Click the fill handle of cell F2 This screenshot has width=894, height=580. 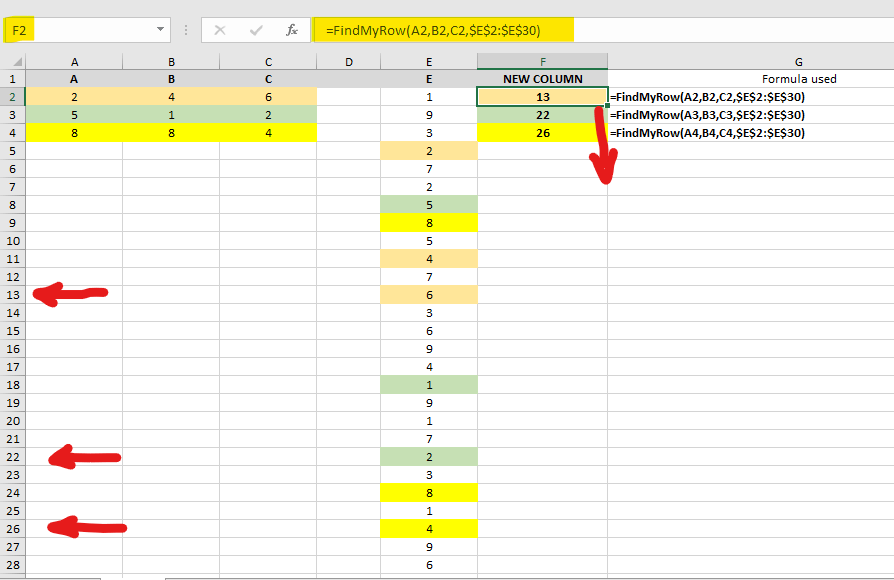[x=608, y=106]
